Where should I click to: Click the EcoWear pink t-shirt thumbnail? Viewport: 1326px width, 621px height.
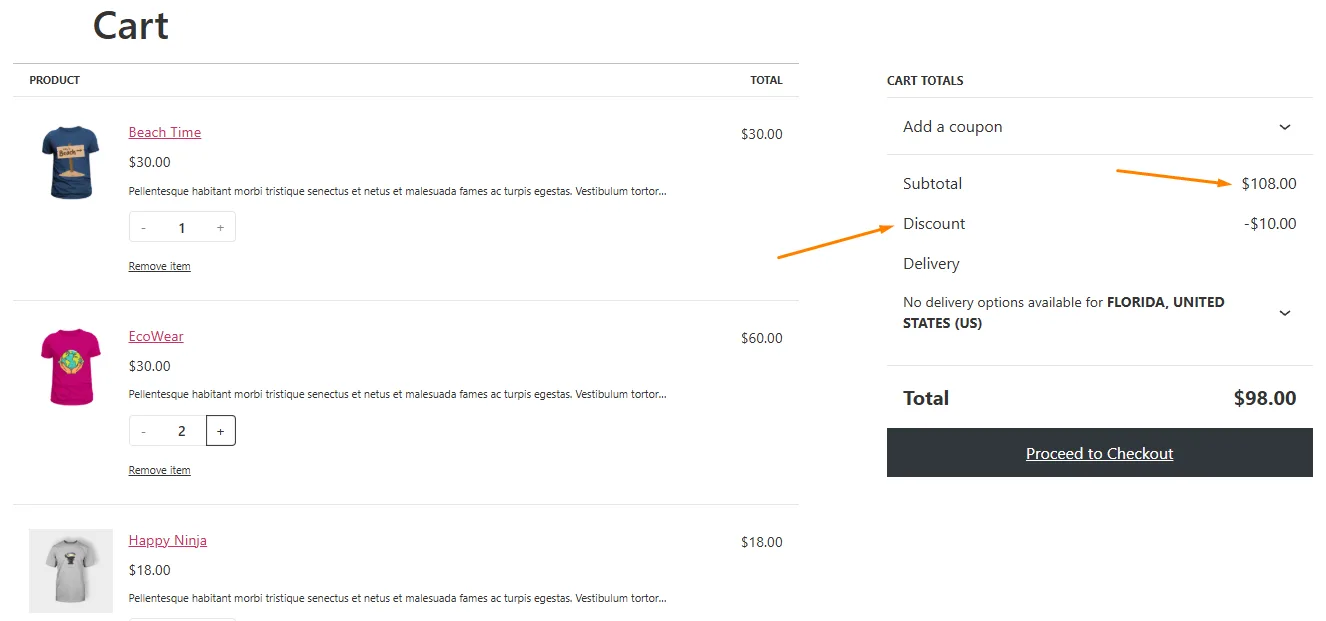coord(71,367)
